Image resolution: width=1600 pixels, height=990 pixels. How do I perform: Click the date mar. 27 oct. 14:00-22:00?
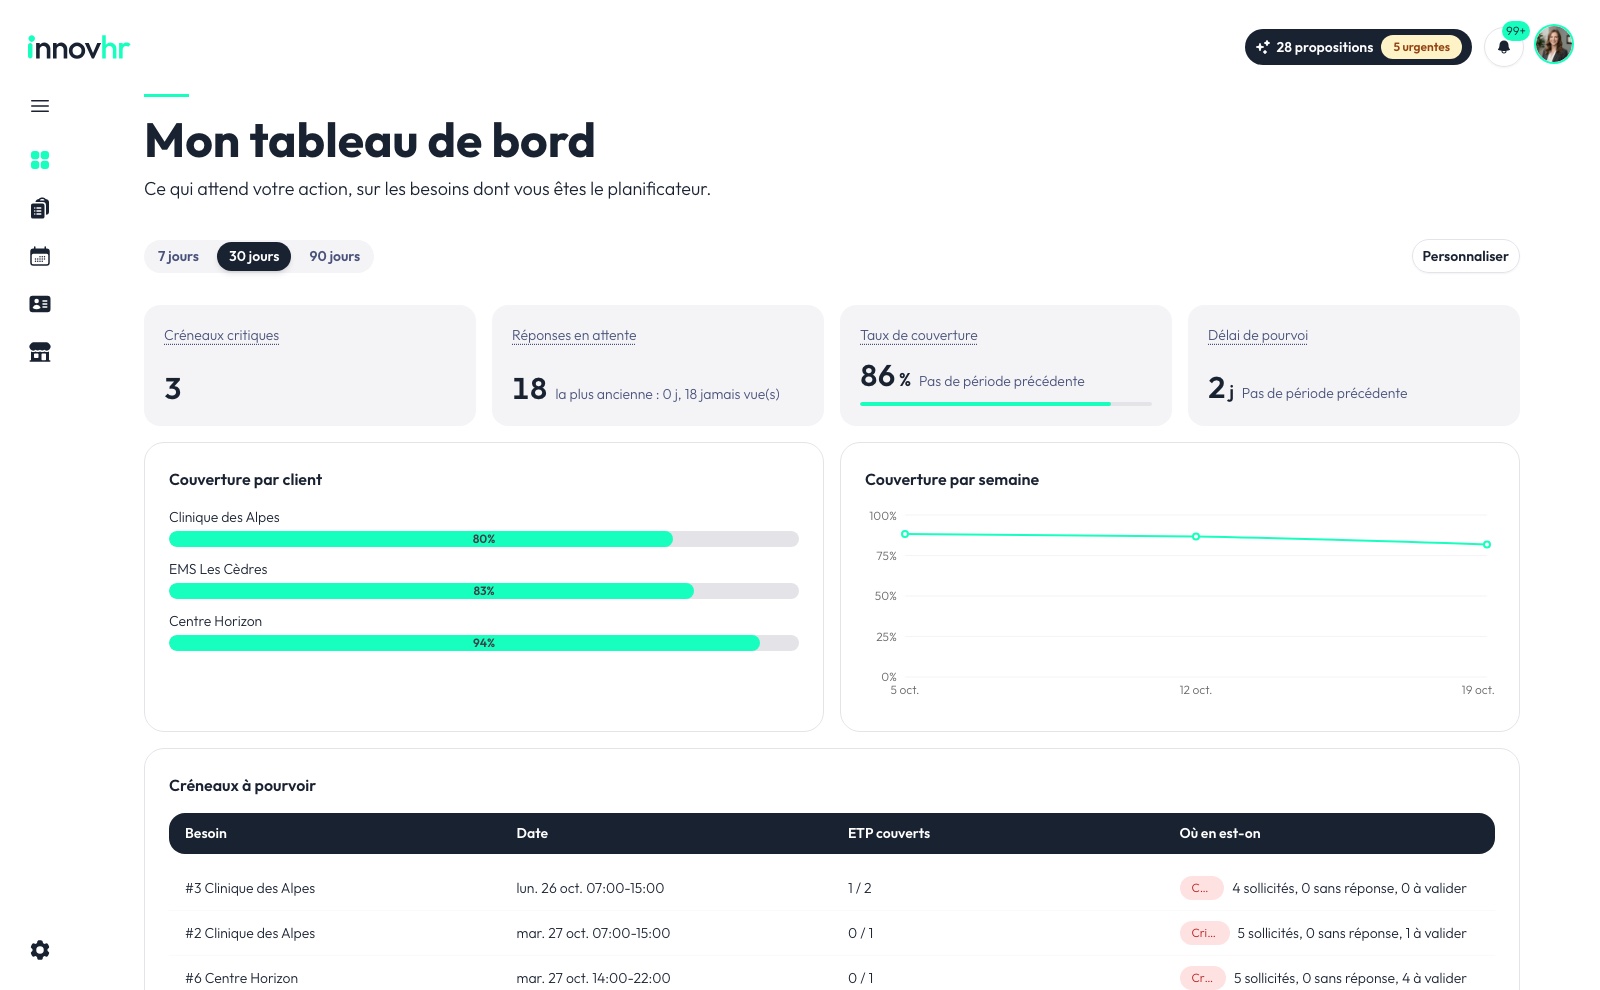pos(593,978)
